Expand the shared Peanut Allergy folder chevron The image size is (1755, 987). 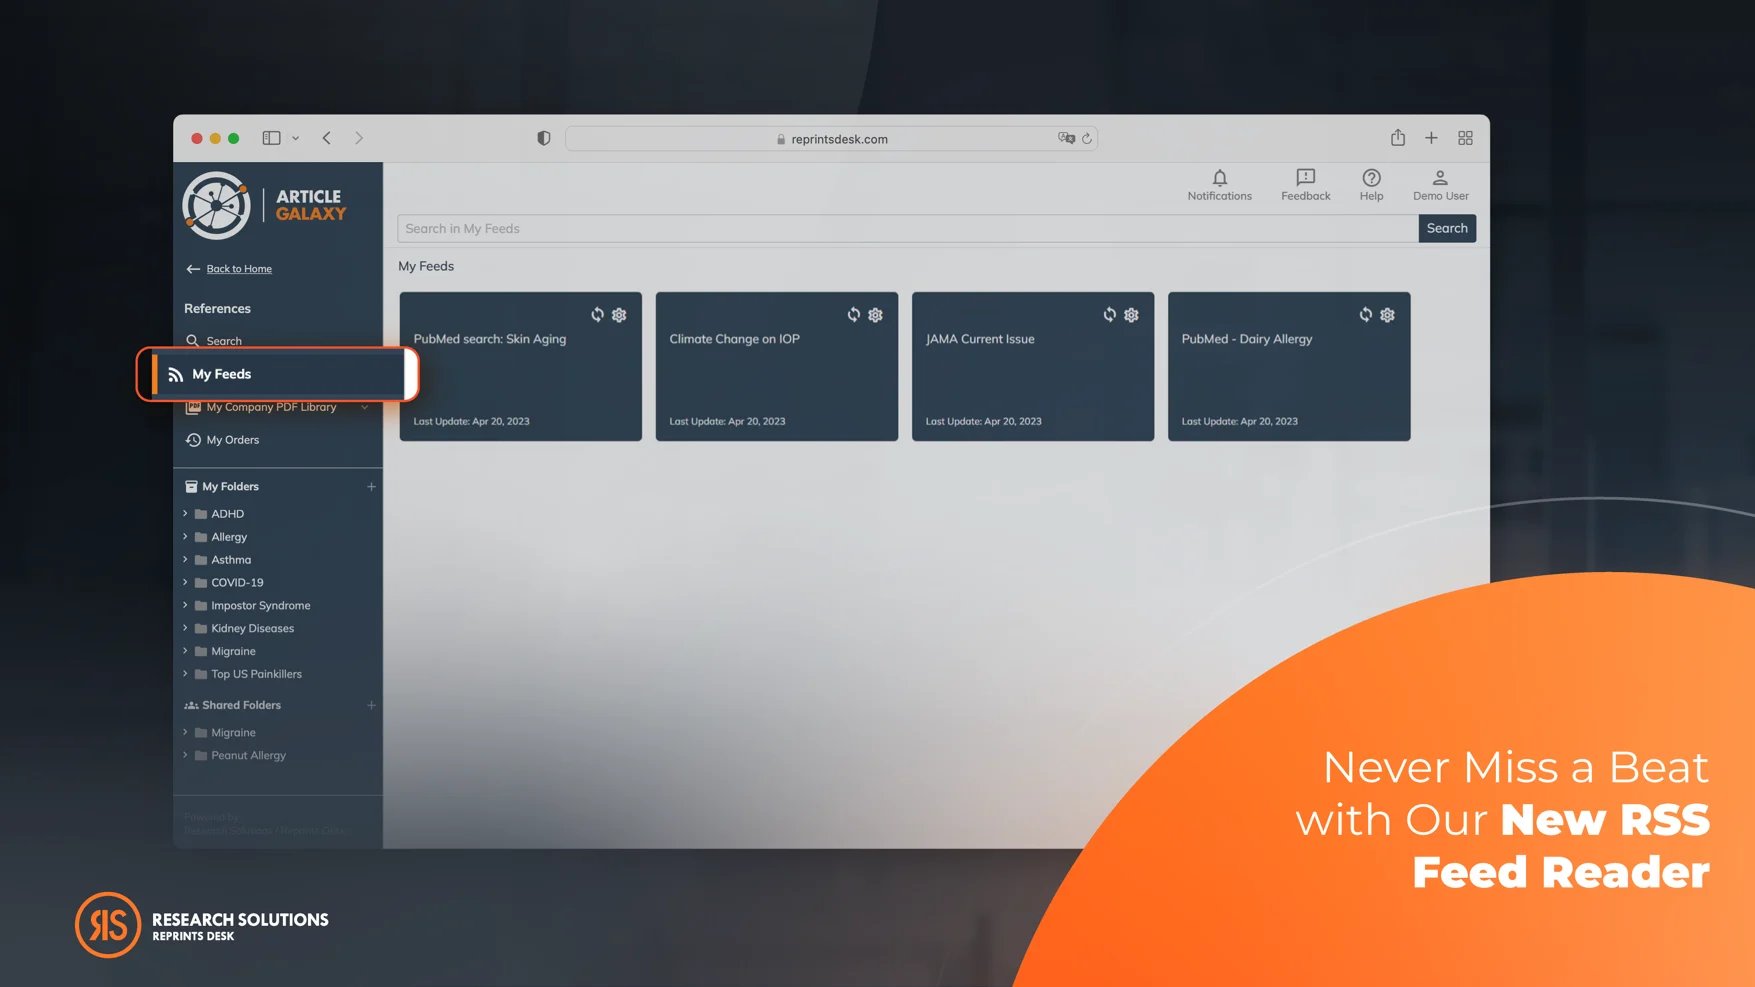[x=185, y=755]
